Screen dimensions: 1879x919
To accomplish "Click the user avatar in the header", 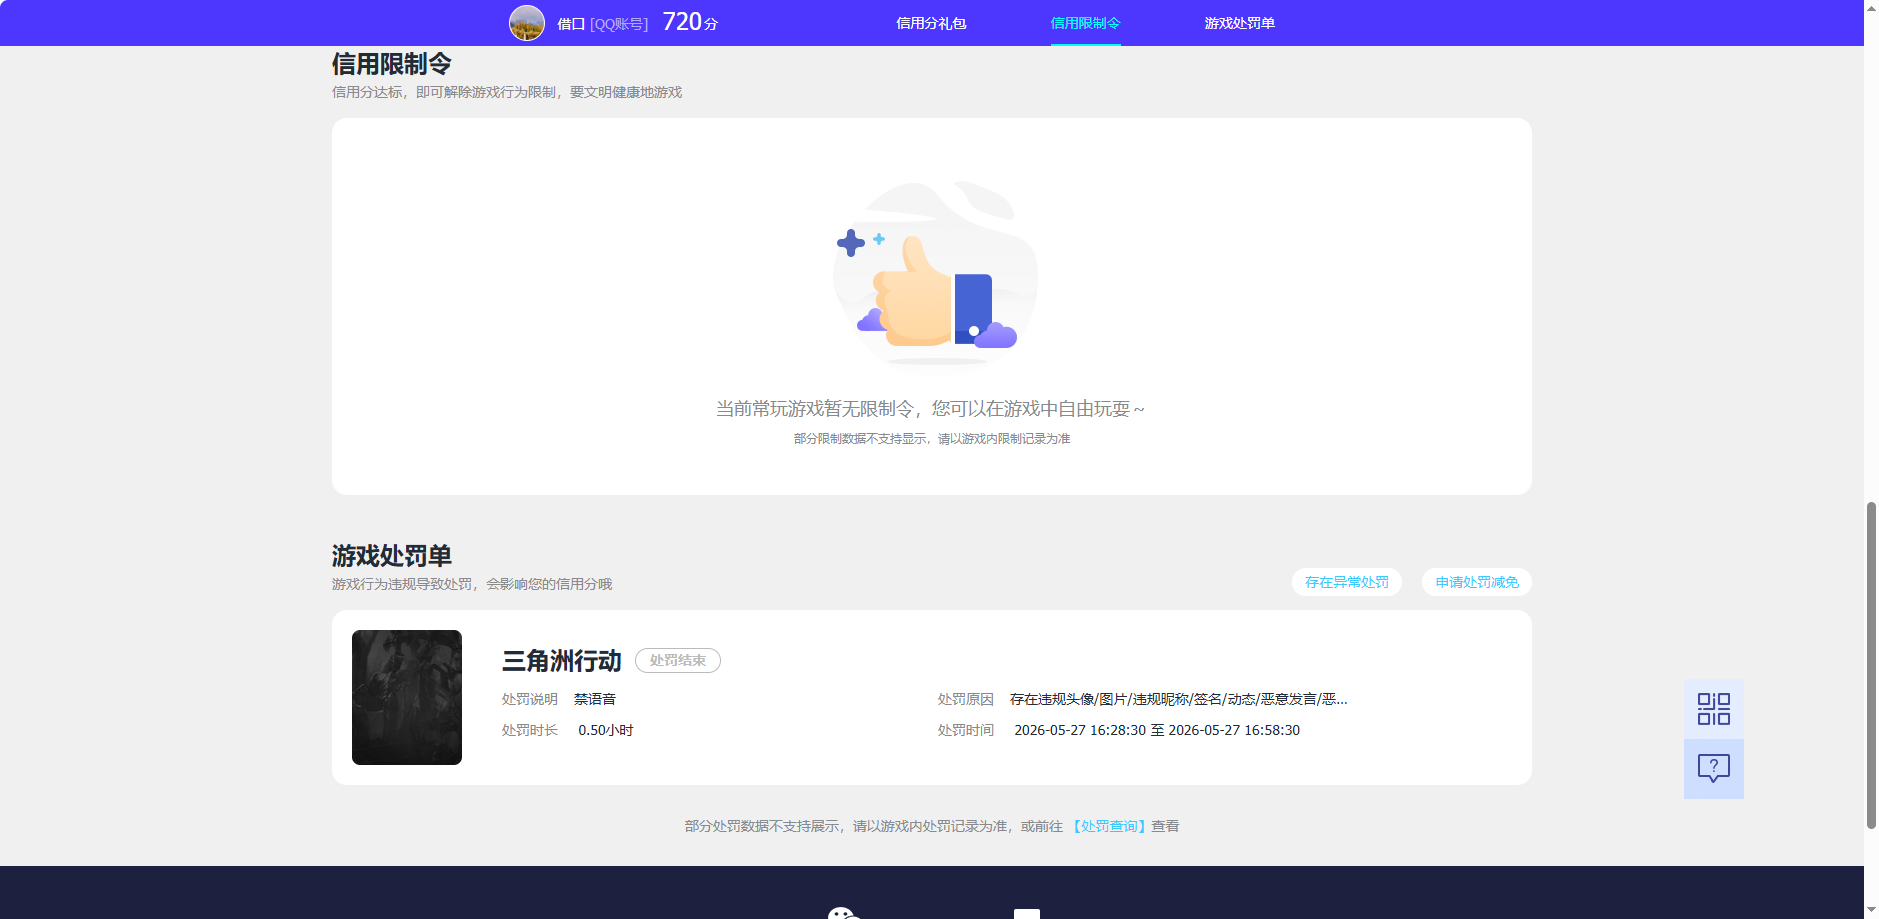I will [527, 23].
